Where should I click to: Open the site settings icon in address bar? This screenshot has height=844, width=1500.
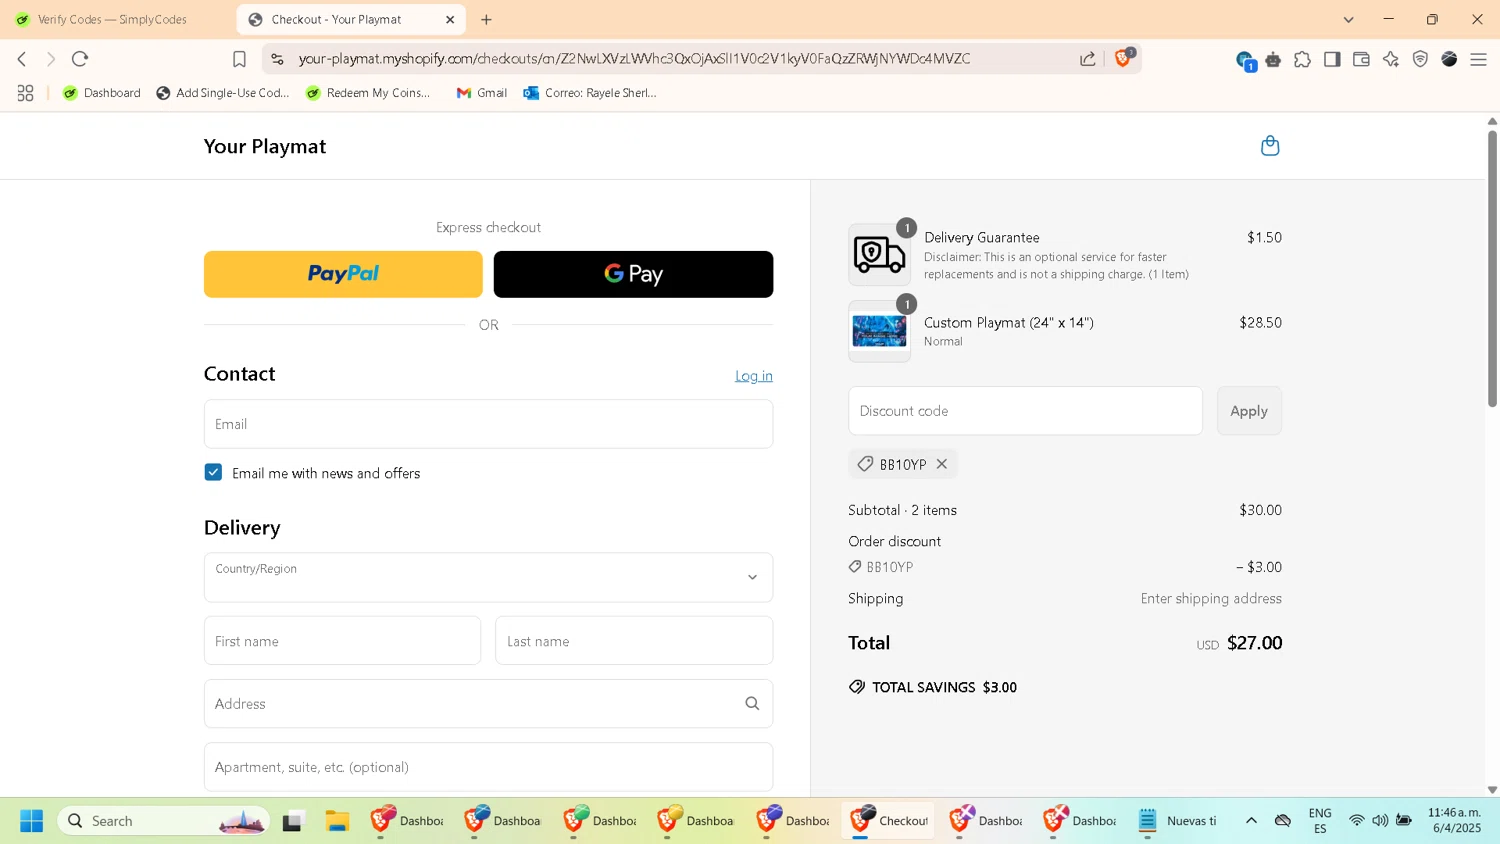278,59
